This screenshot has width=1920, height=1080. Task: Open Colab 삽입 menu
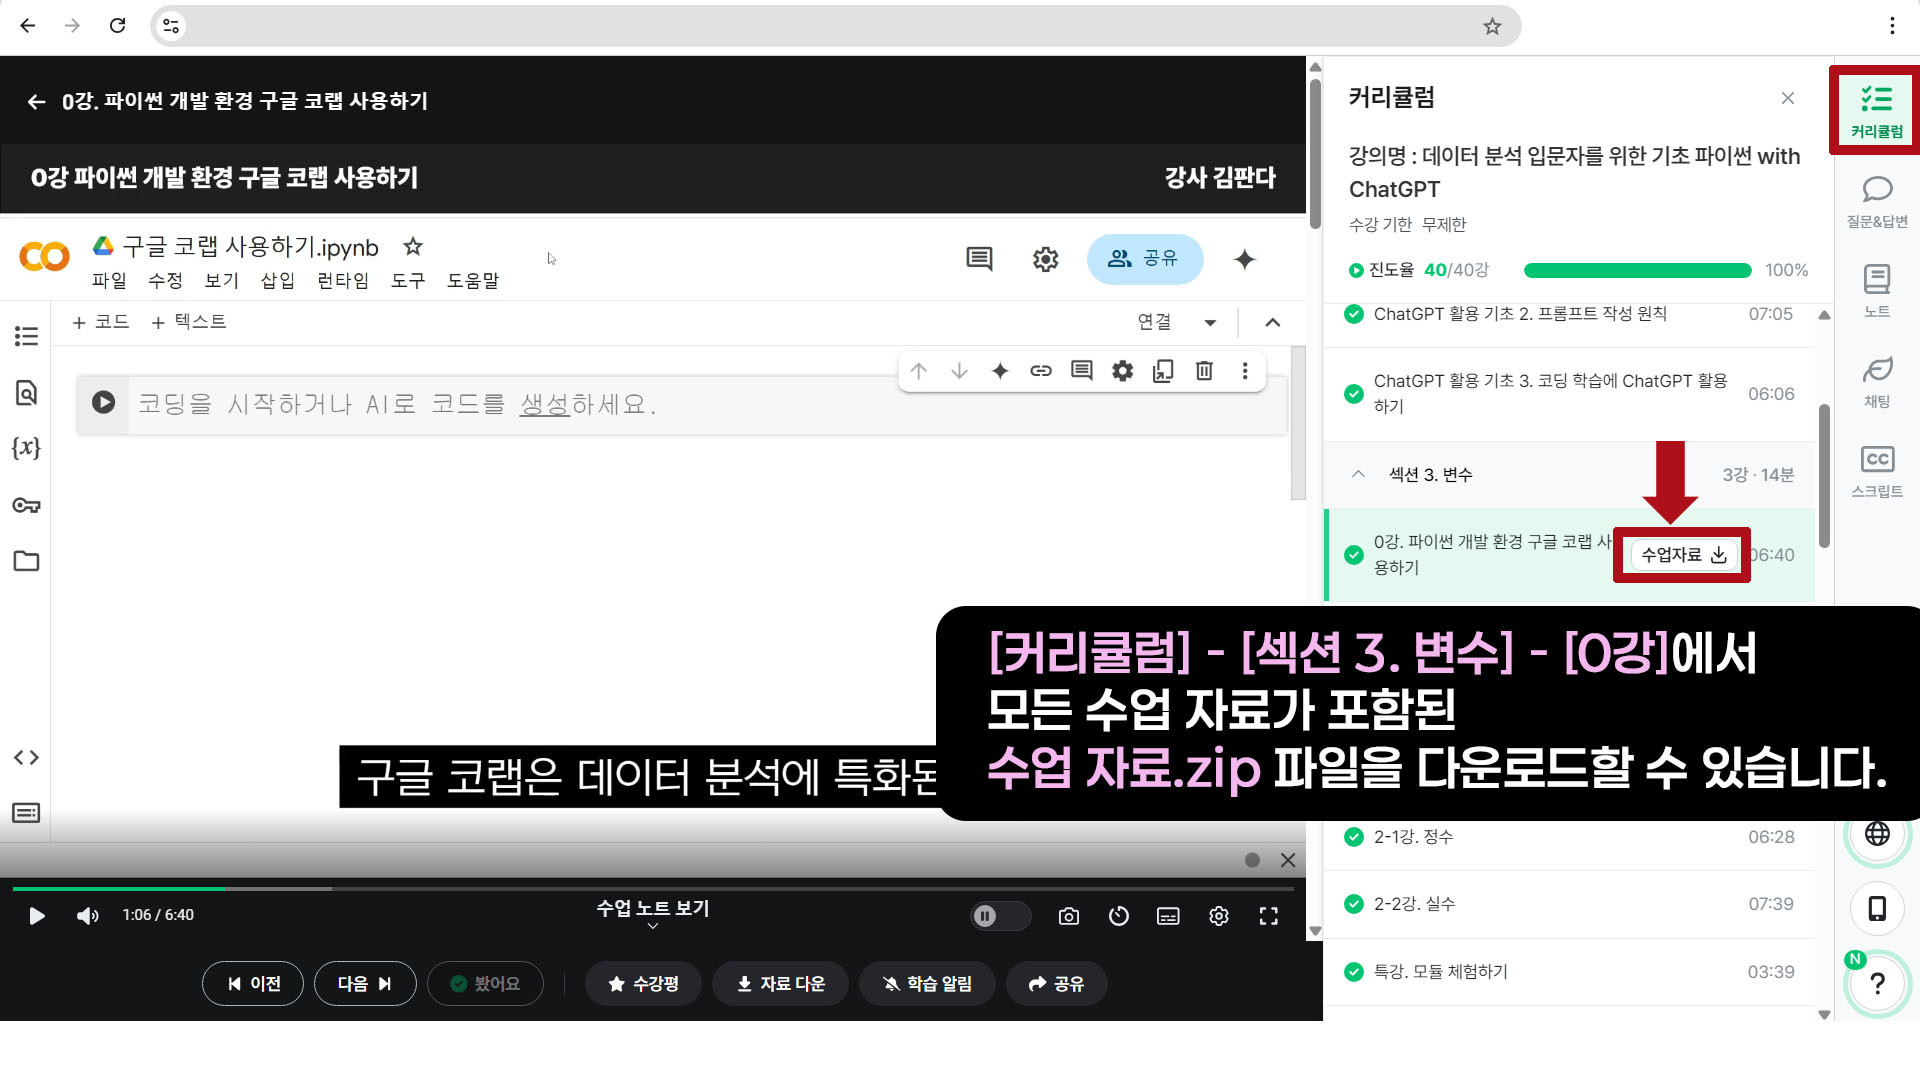click(277, 281)
